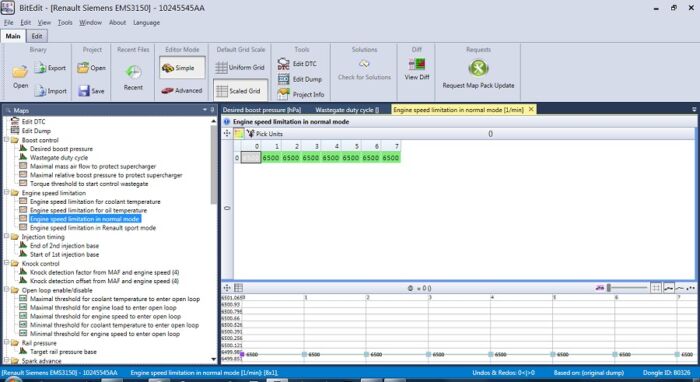Open the Language menu

(x=146, y=22)
